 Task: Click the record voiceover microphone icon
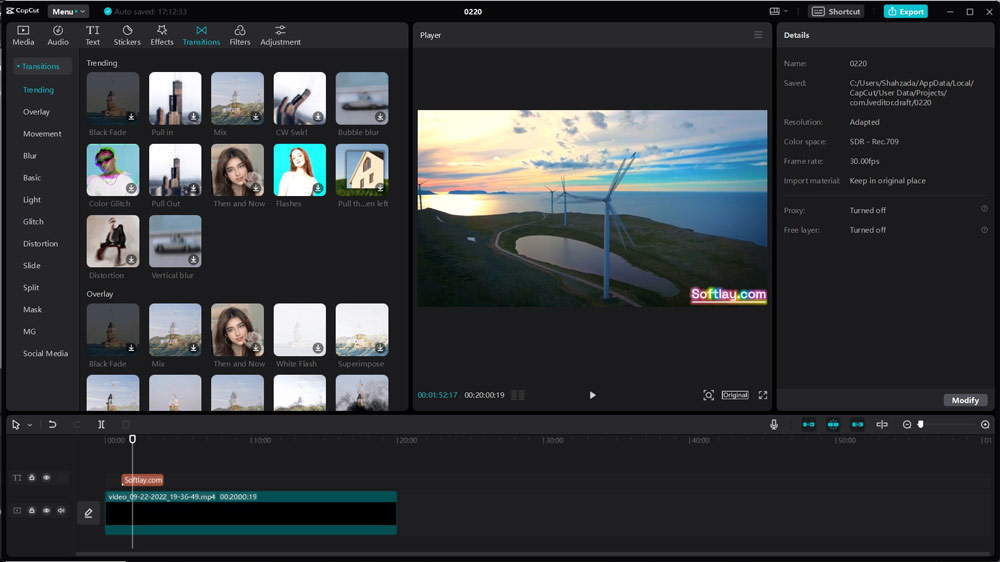774,424
